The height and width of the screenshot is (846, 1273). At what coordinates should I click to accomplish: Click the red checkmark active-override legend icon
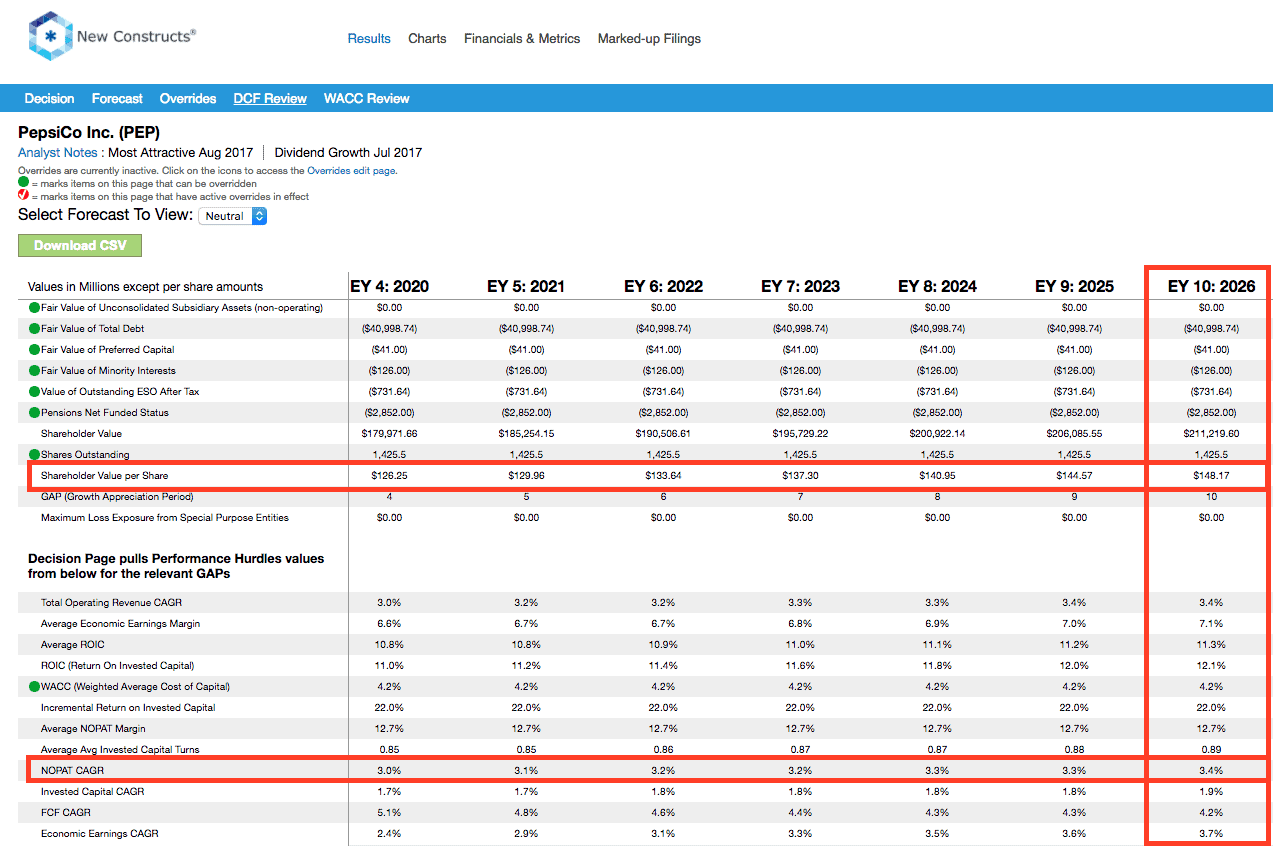23,196
